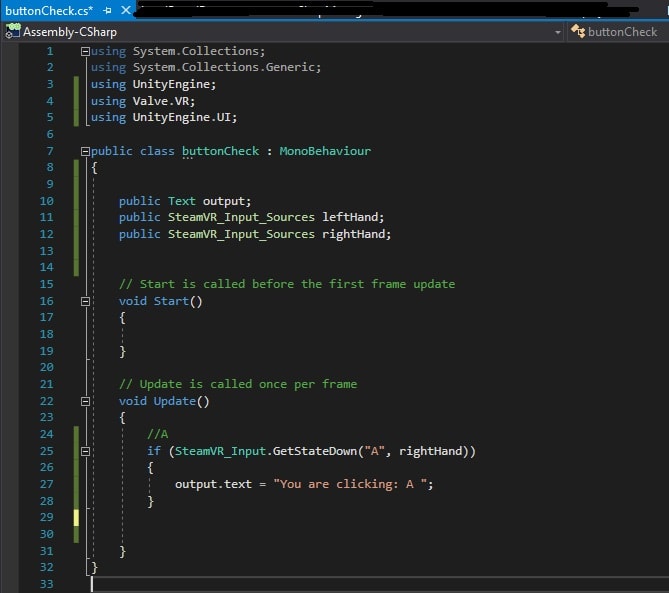Image resolution: width=669 pixels, height=593 pixels.
Task: Click 'UnityEngine.UI;' on line 5
Action: point(185,117)
